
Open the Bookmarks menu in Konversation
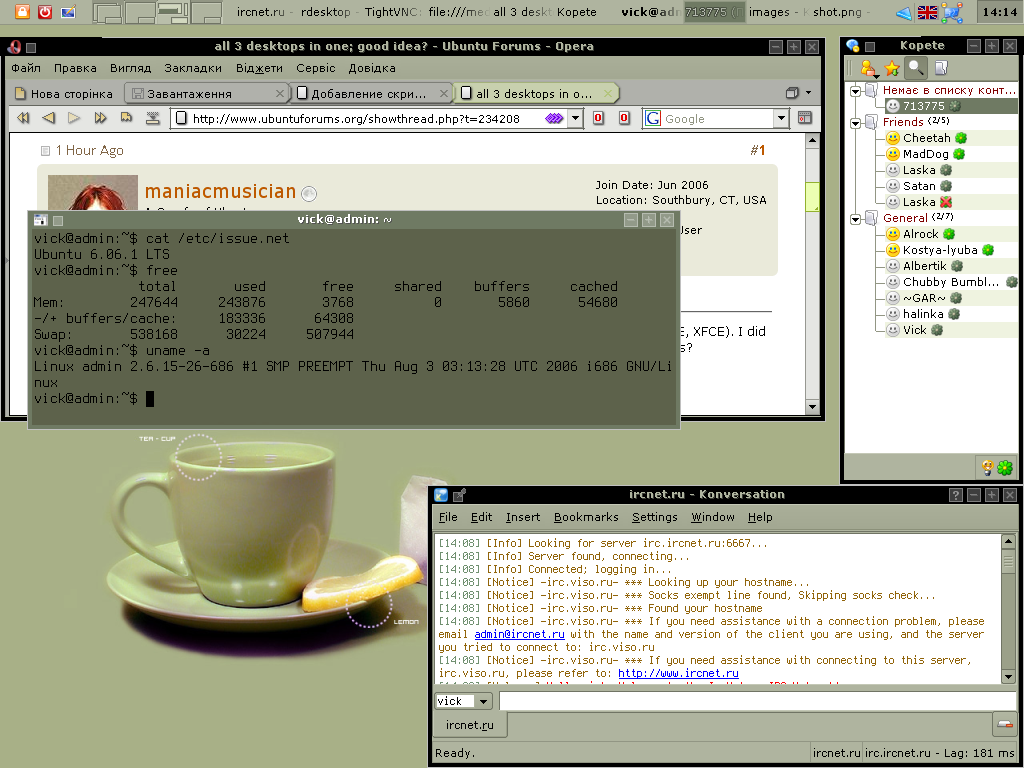[586, 517]
